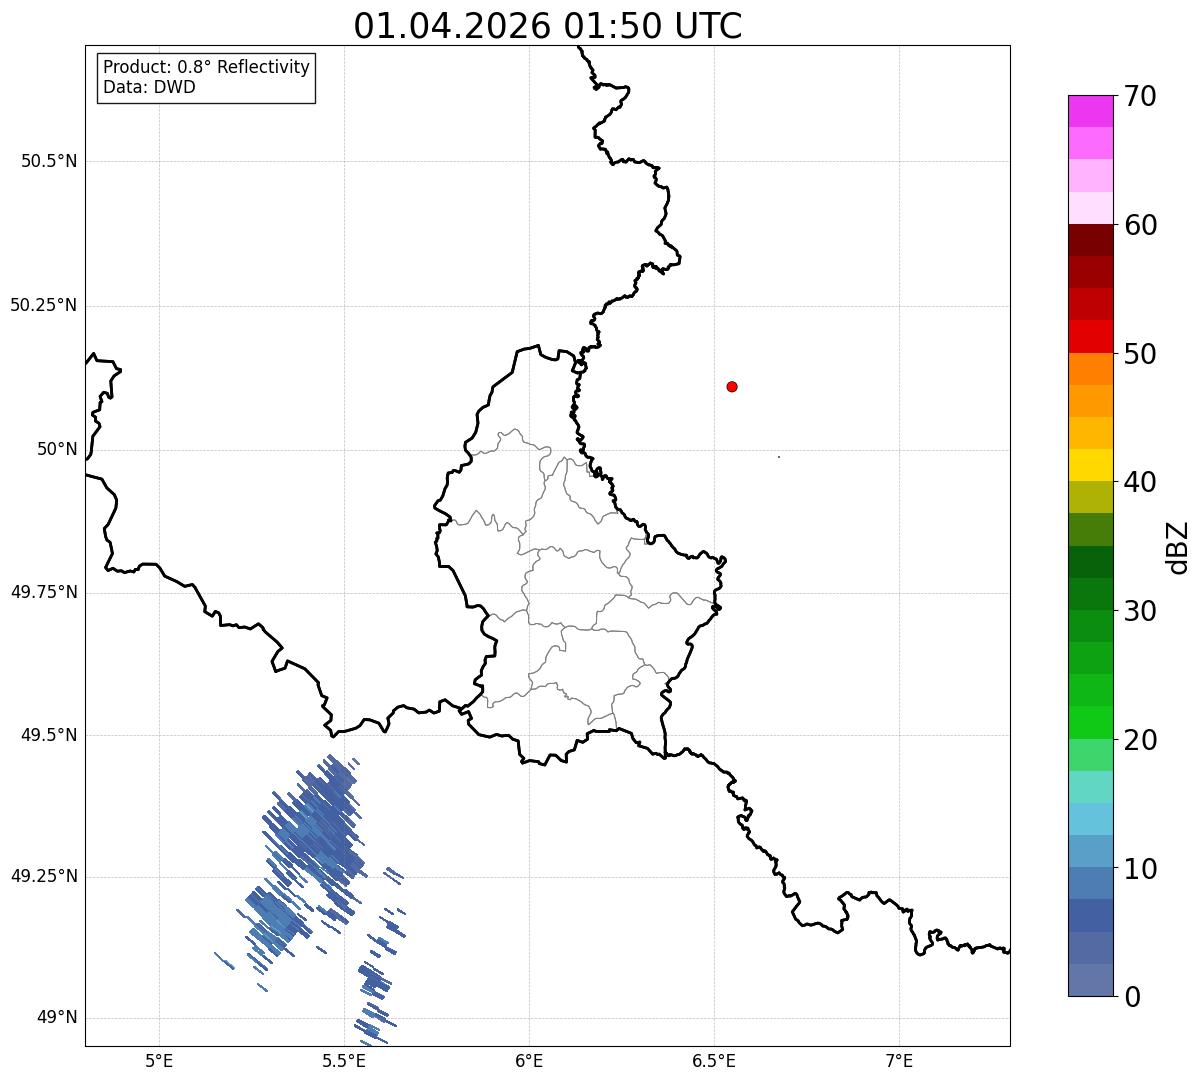
Task: Click the yellow swatch just above 40 dBZ
Action: [1090, 465]
